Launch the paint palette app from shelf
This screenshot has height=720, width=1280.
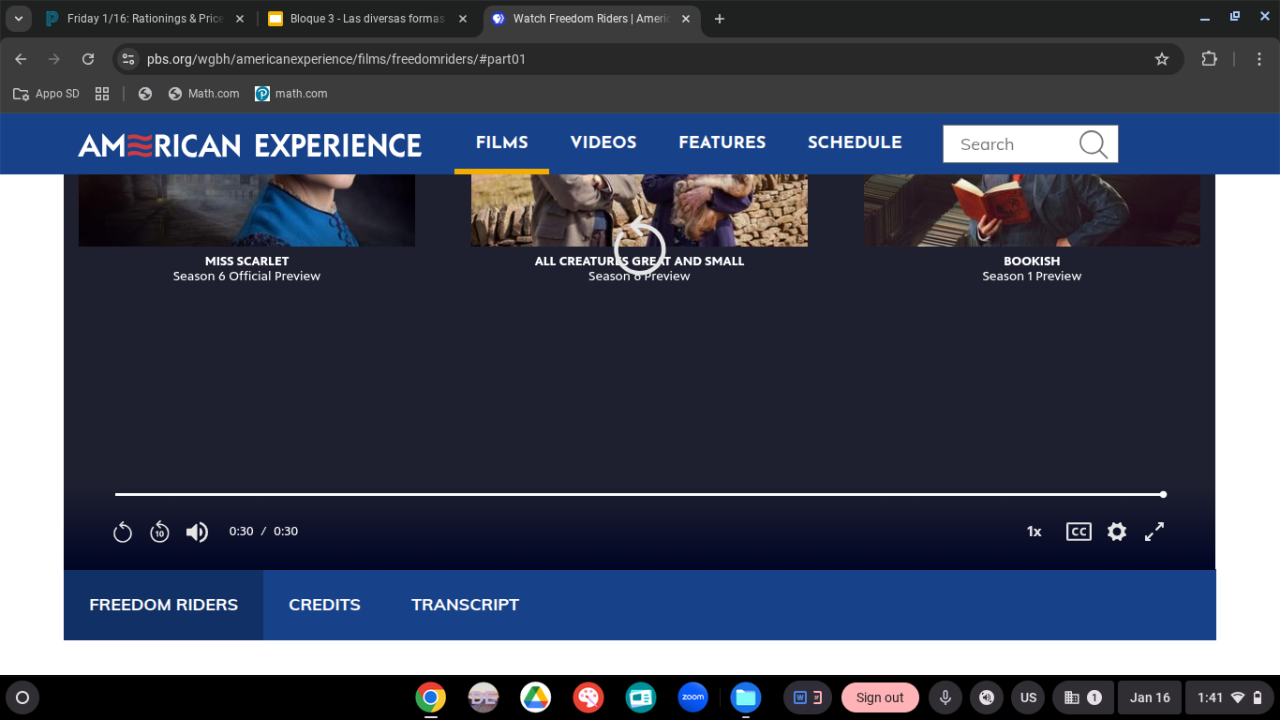click(x=588, y=698)
